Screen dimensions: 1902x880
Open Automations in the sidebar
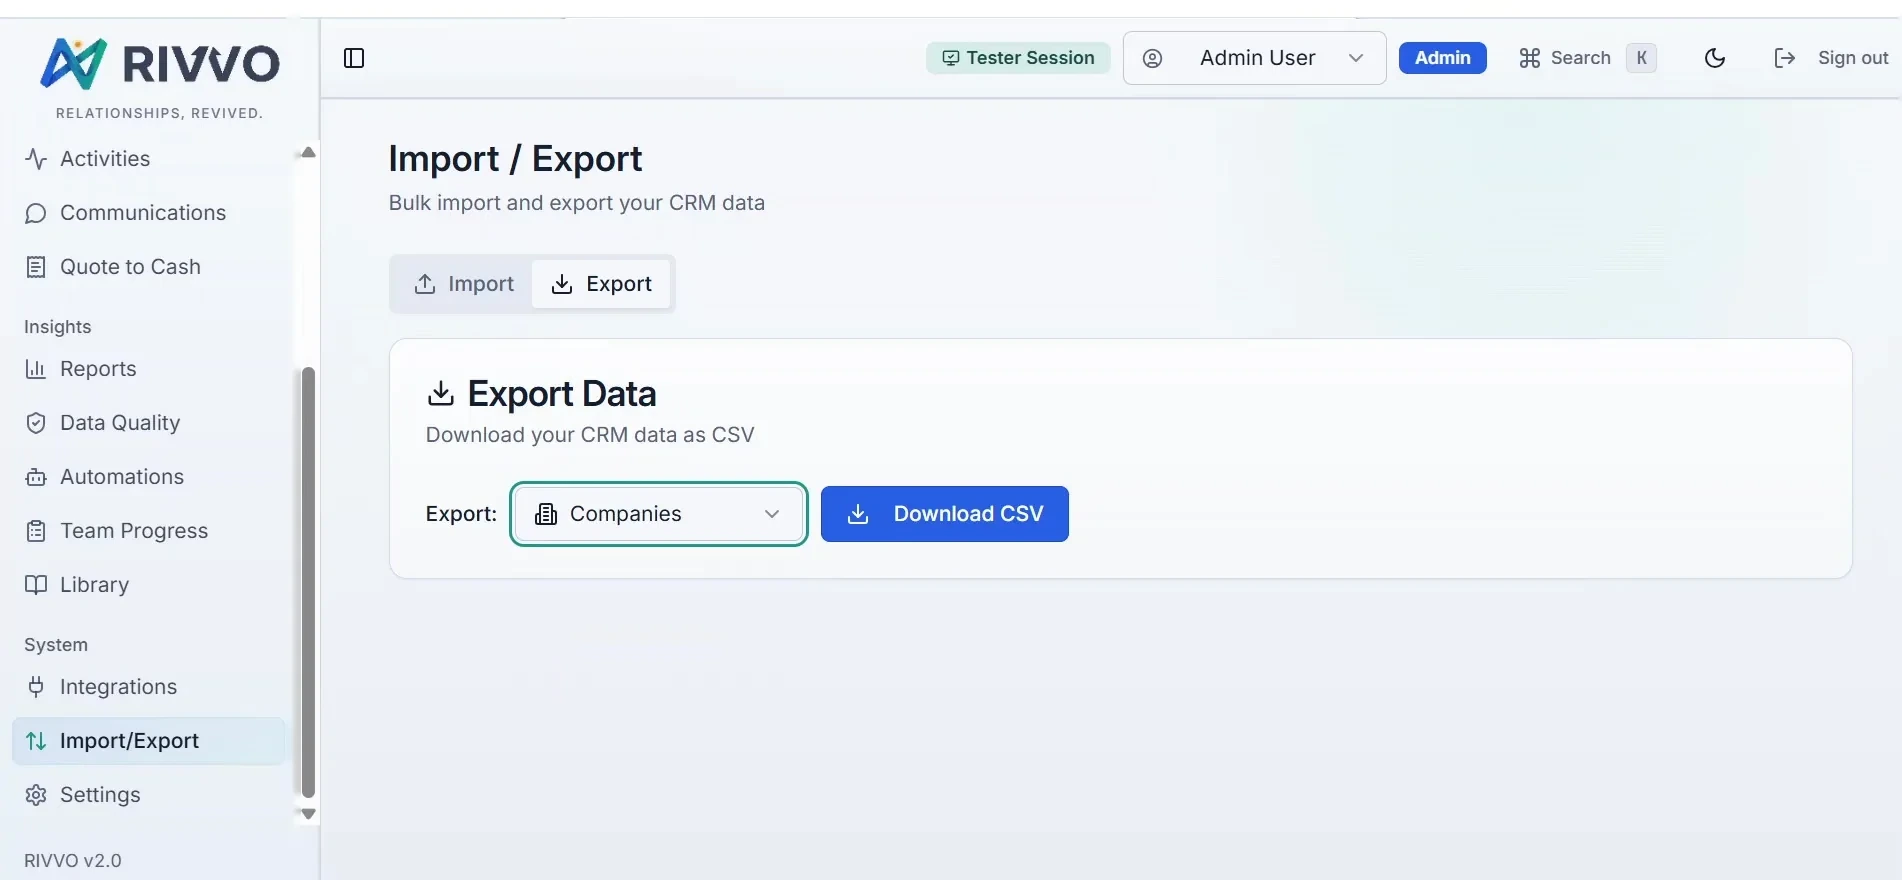click(x=148, y=477)
